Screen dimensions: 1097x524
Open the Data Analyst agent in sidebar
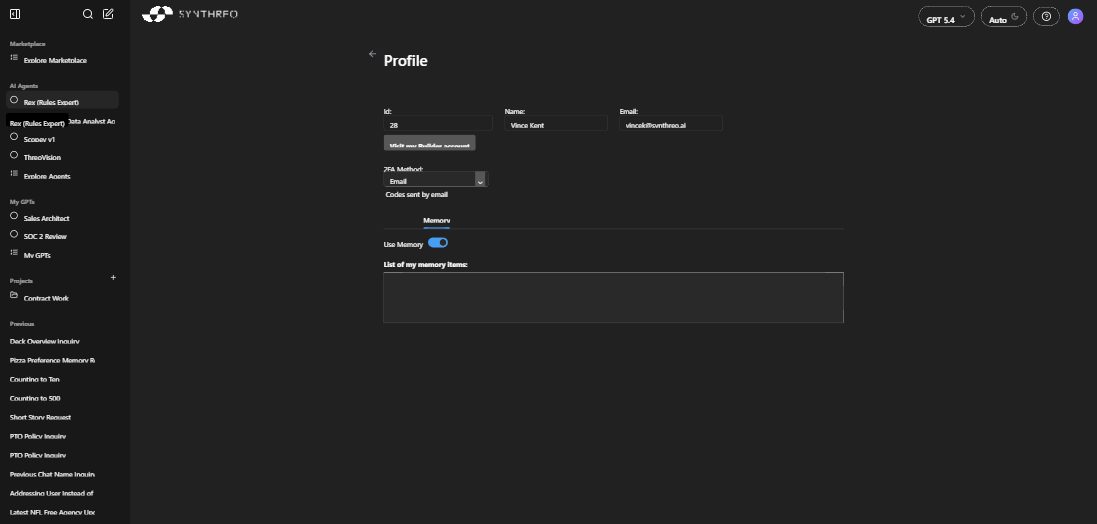92,122
